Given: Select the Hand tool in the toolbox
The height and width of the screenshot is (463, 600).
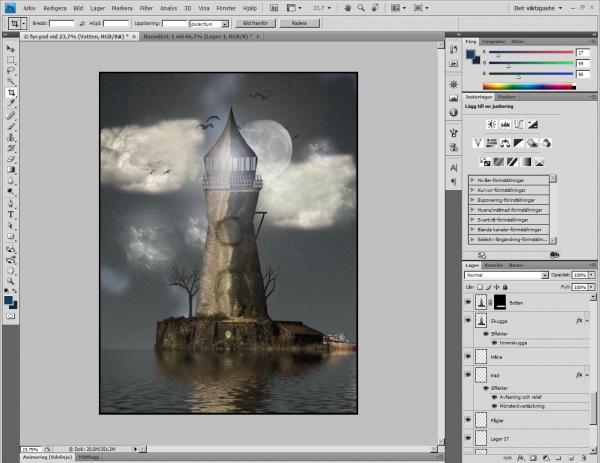Looking at the screenshot, I should click(x=10, y=271).
